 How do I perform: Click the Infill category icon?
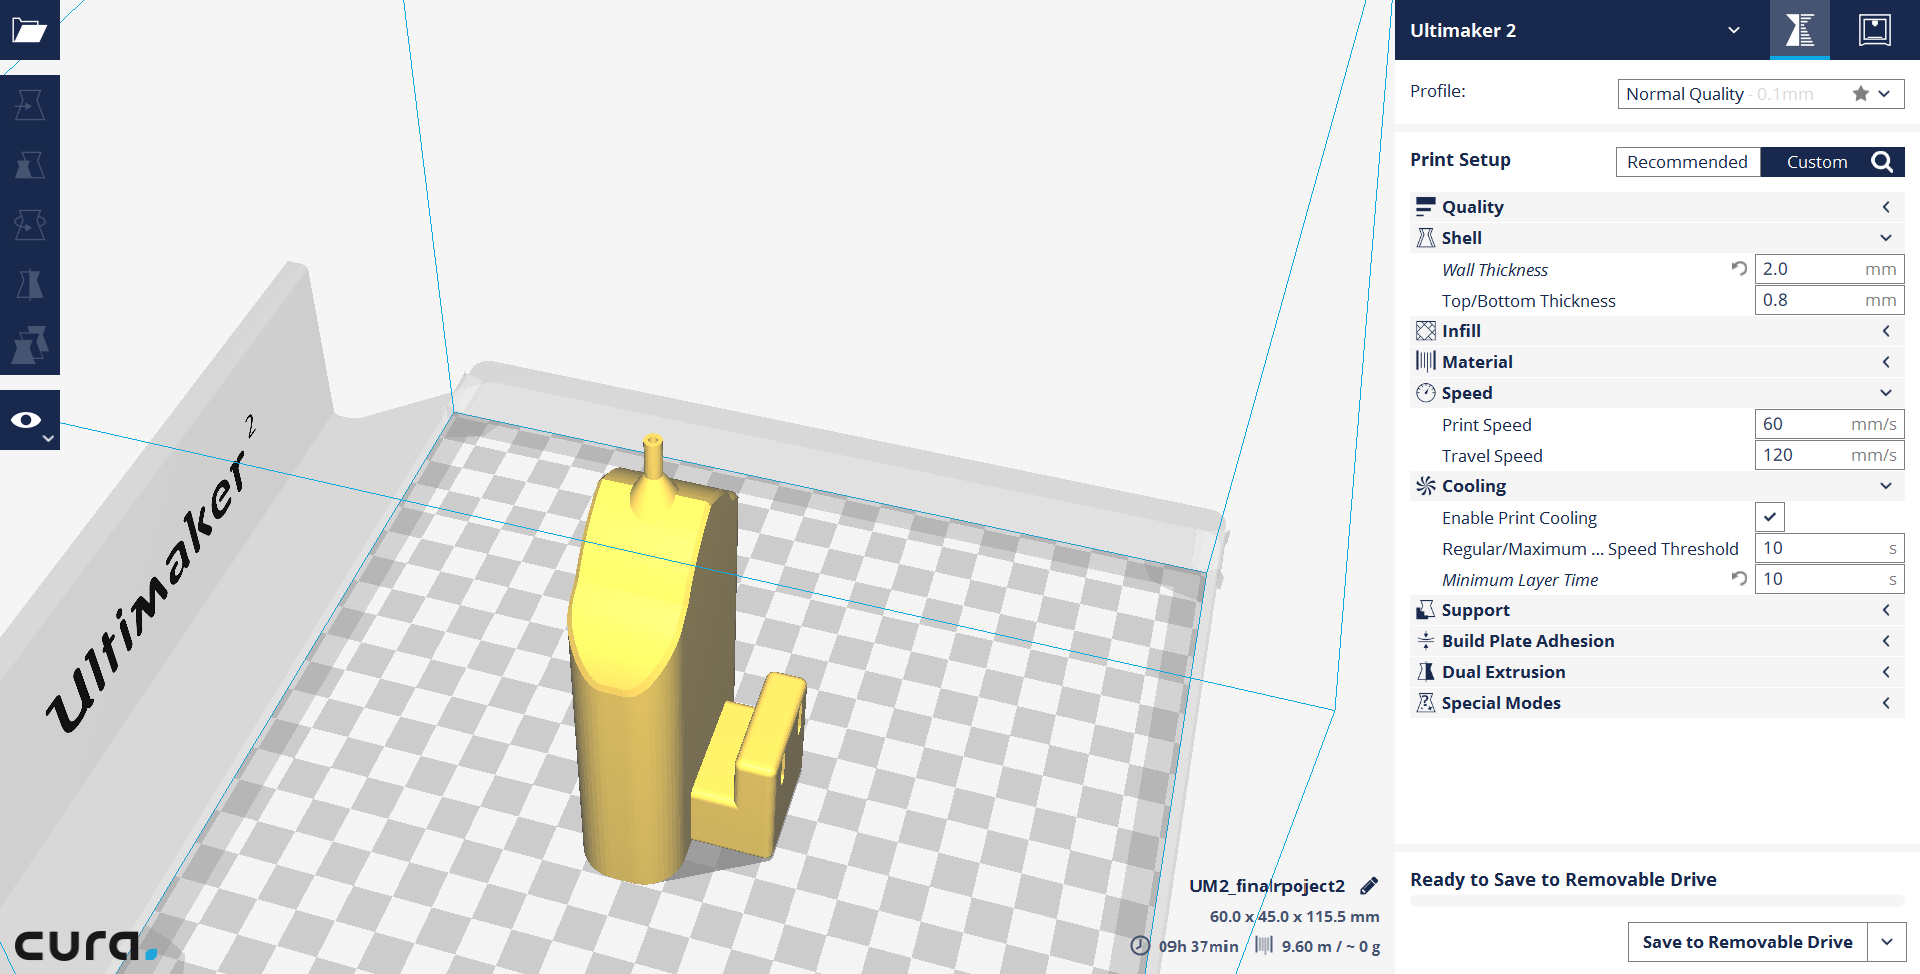coord(1426,331)
